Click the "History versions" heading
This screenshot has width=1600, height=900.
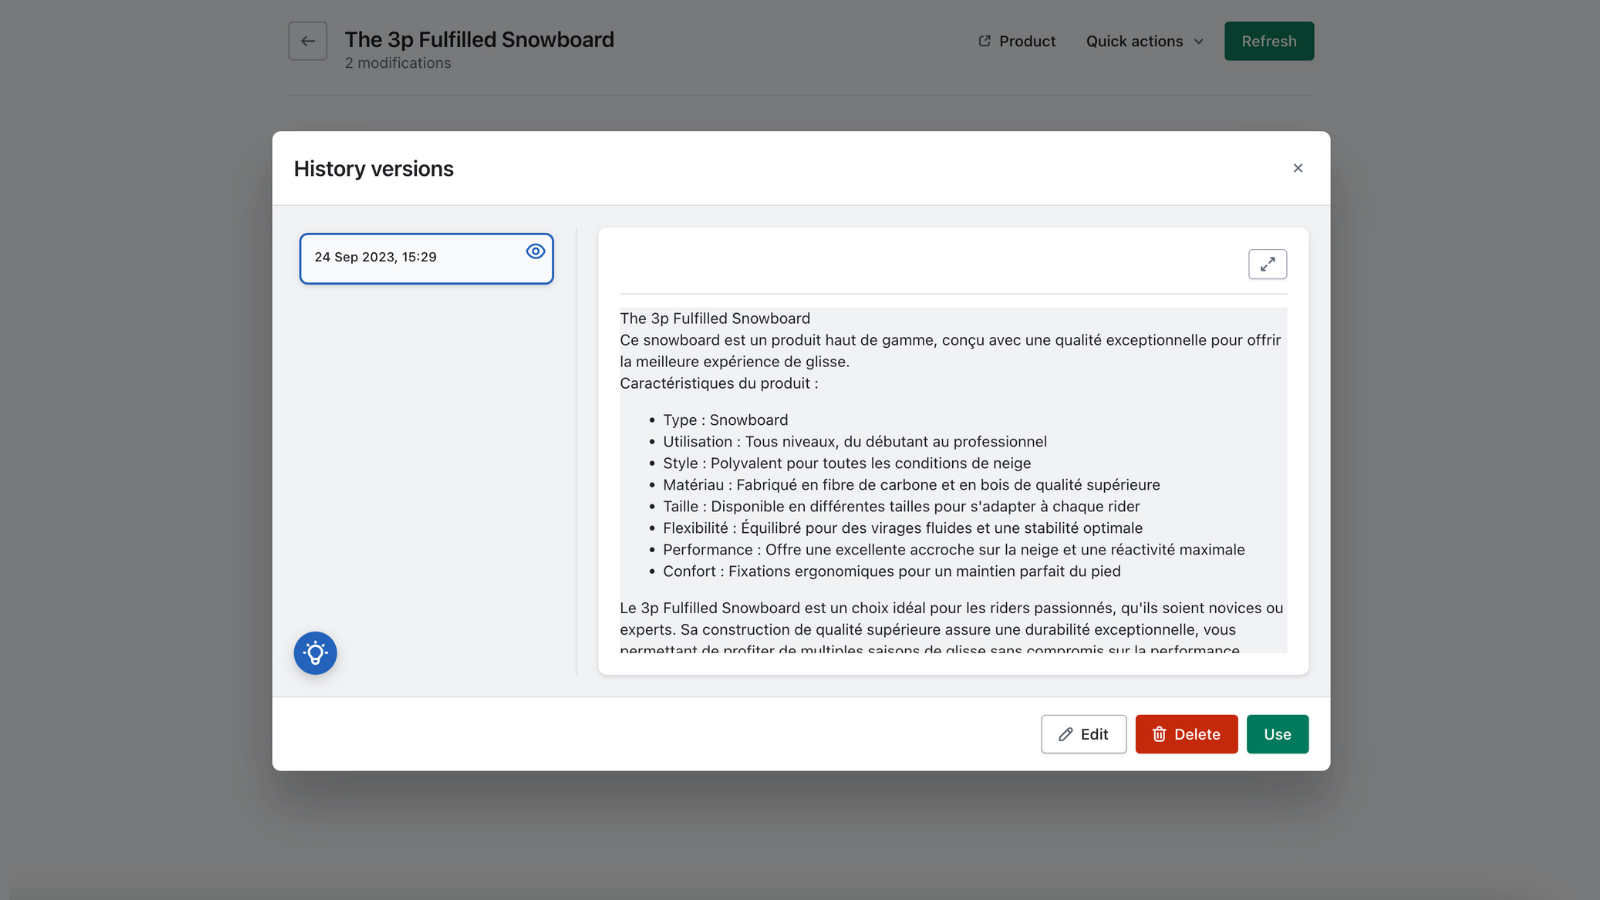click(374, 169)
